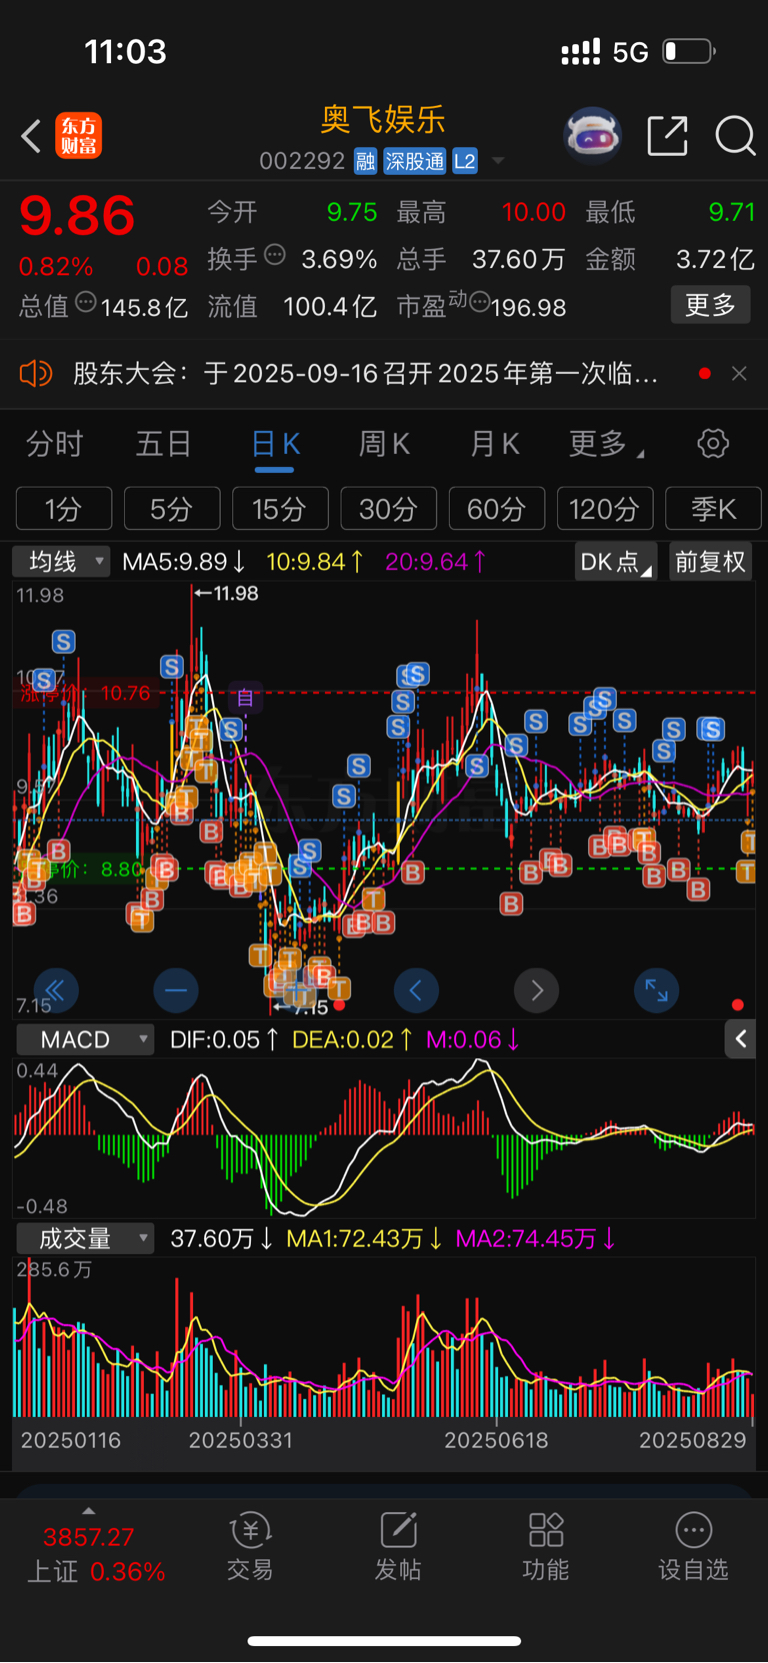Move chart right with arrow button

(x=536, y=991)
